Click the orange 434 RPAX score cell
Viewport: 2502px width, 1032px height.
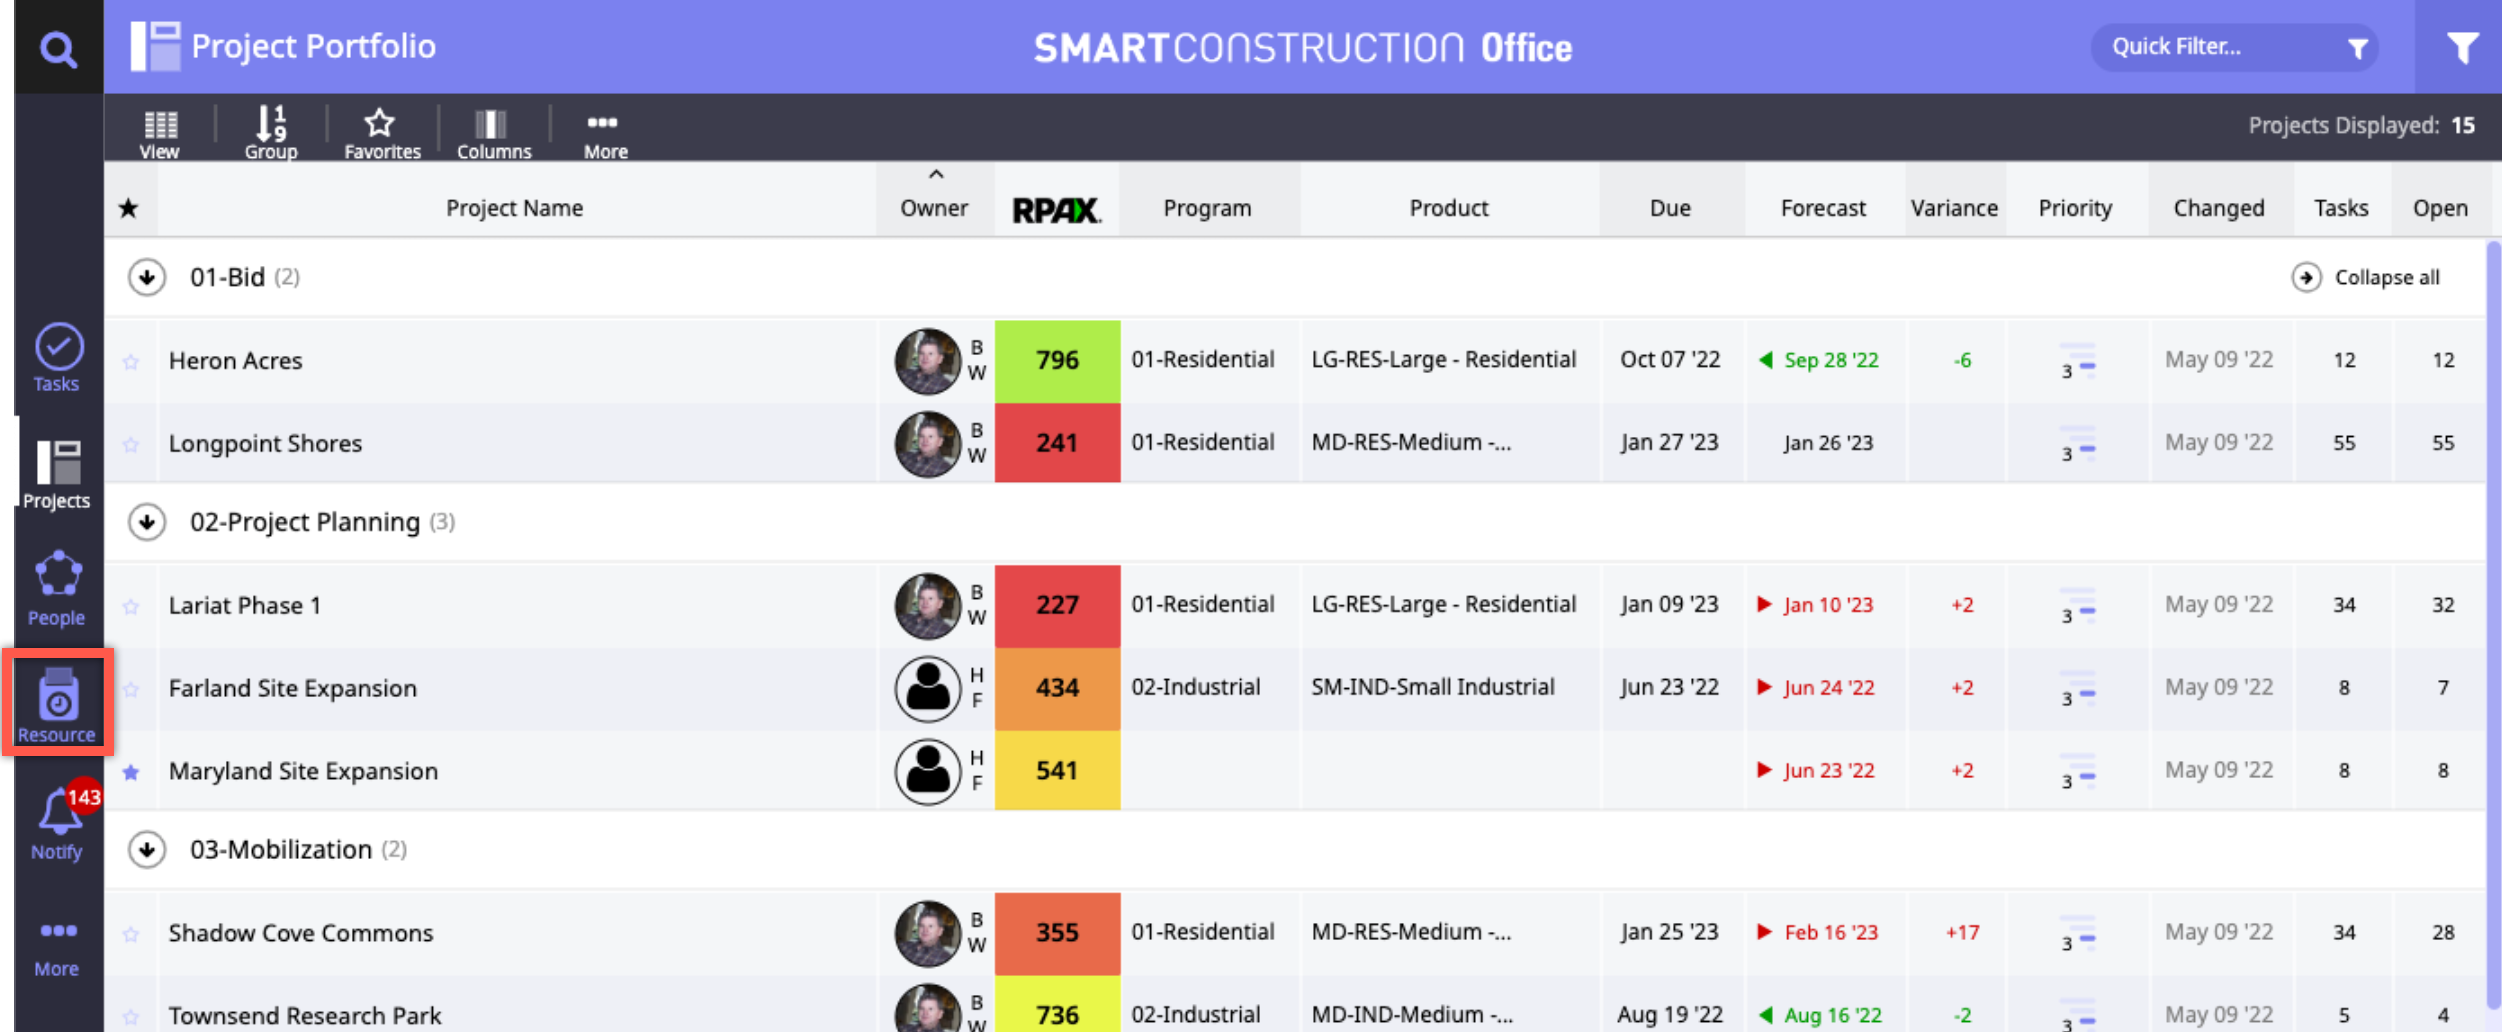click(1057, 688)
